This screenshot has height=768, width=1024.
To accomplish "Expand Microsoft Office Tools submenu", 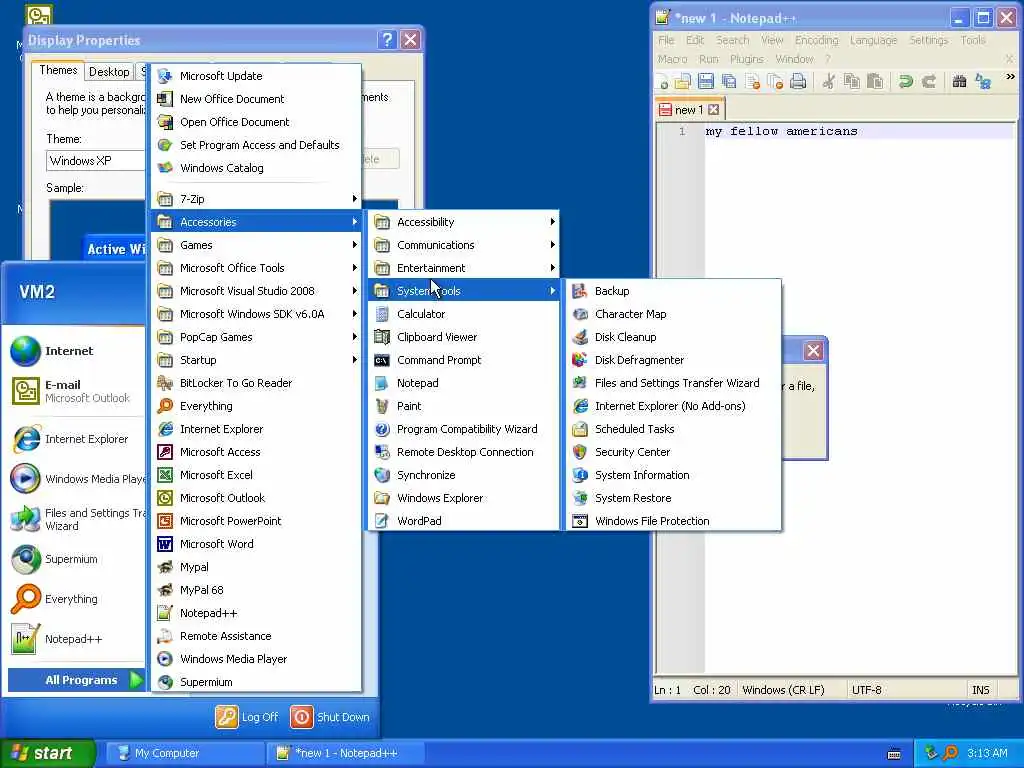I will point(257,268).
